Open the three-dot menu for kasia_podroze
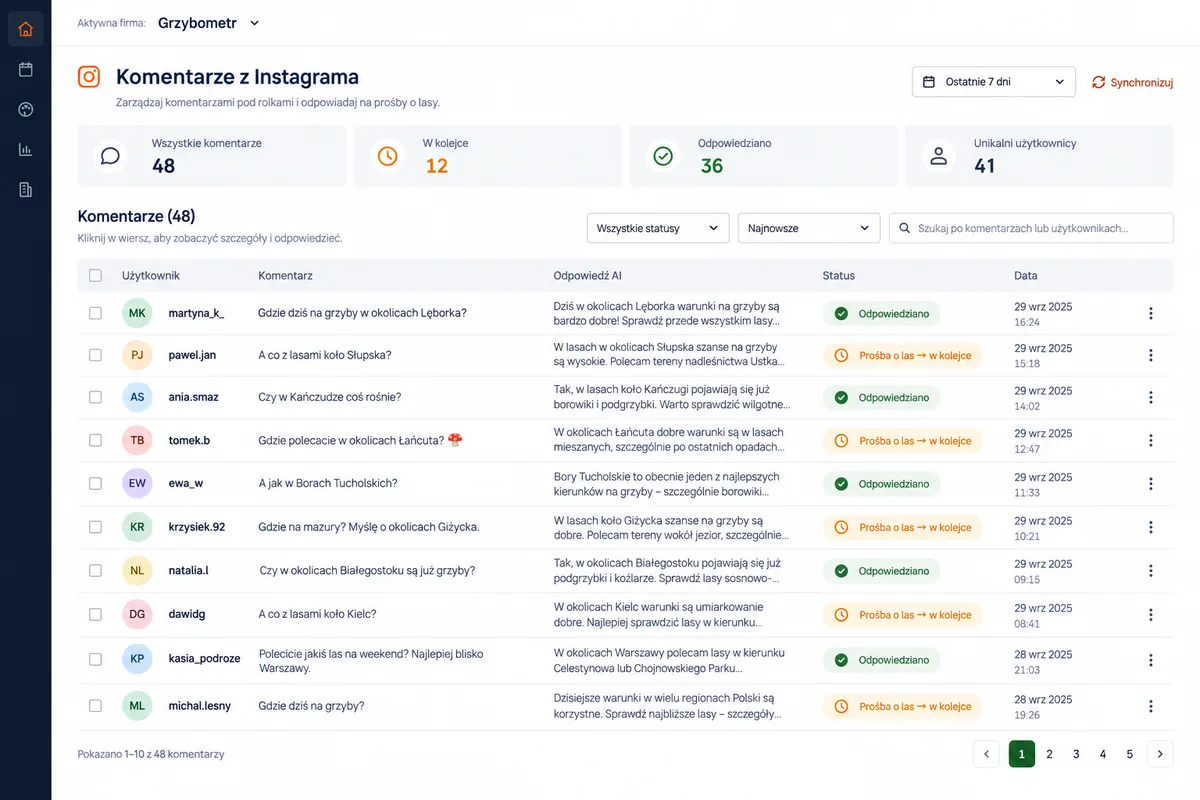Viewport: 1200px width, 800px height. [x=1150, y=660]
